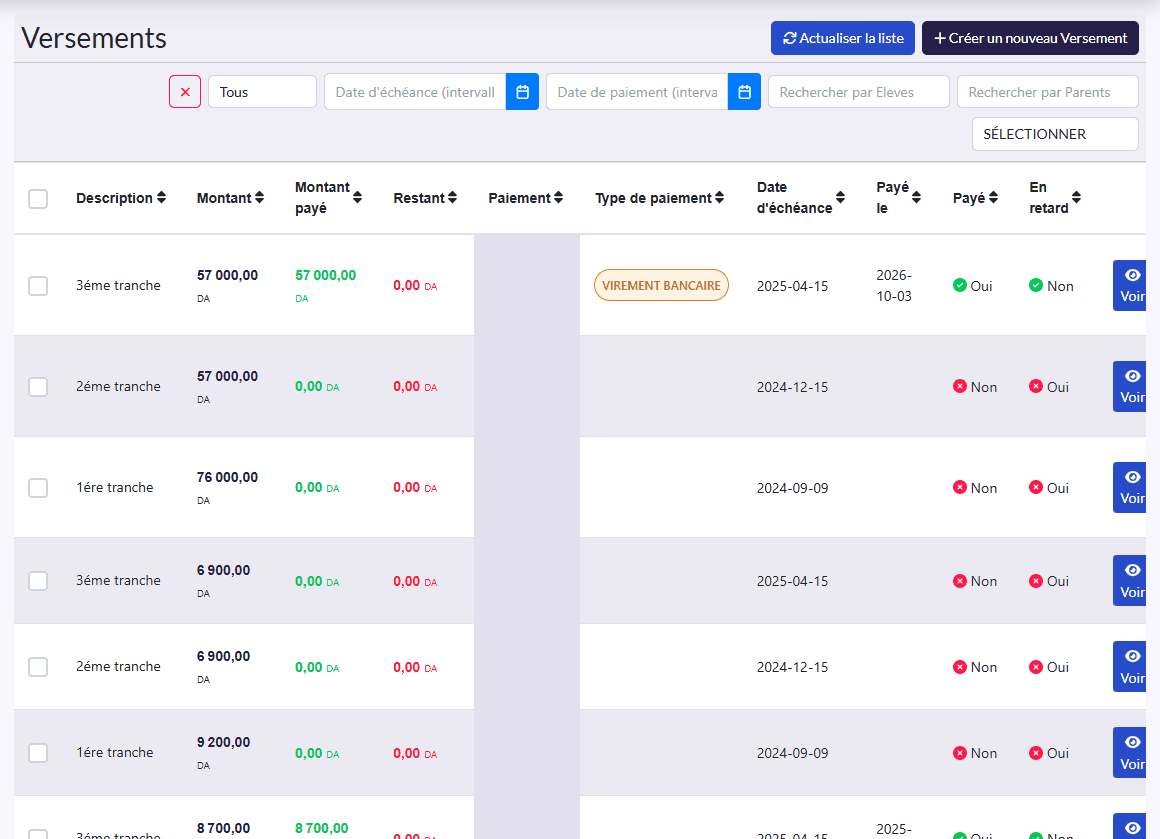1160x839 pixels.
Task: Click the VIREMENT BANCAIRE badge
Action: coord(661,286)
